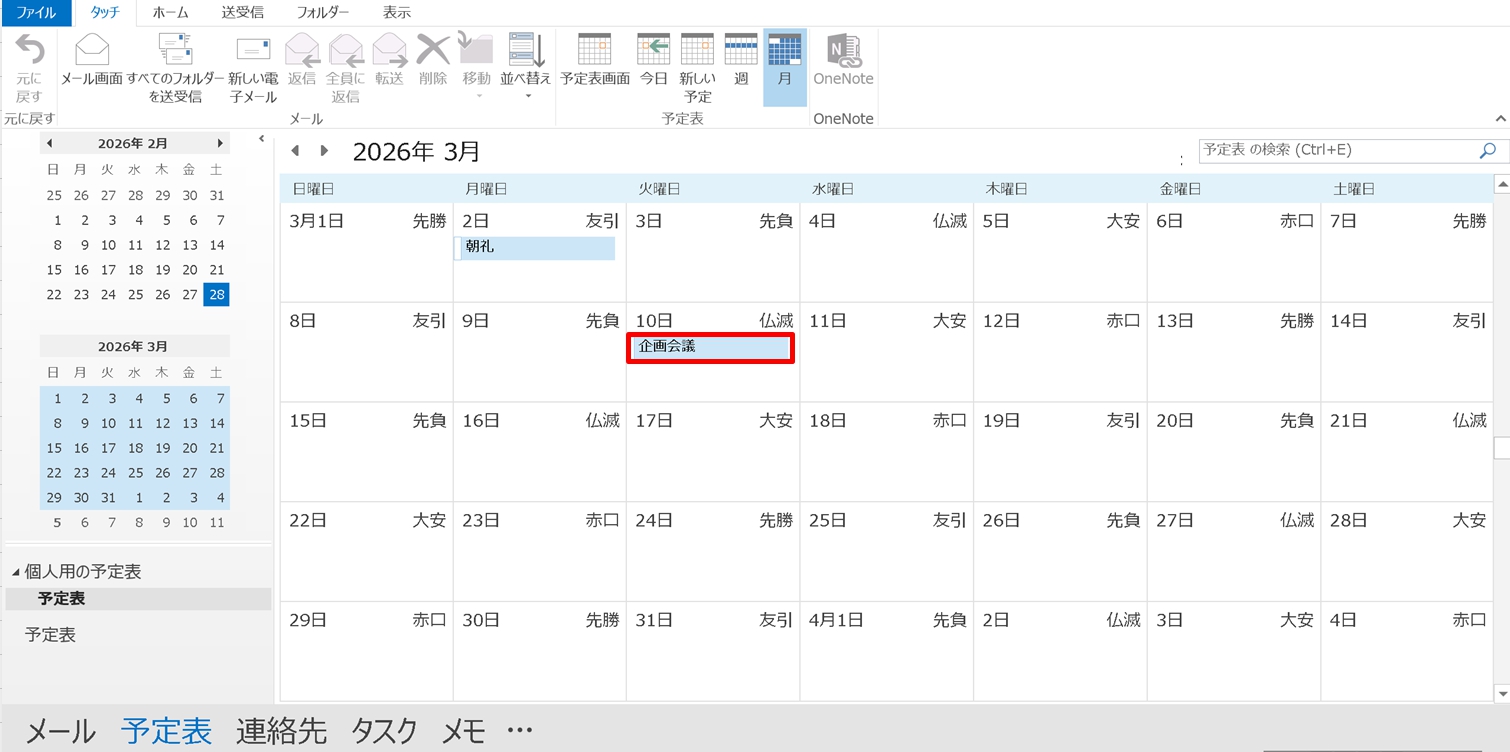1510x752 pixels.
Task: Go to next month in main calendar
Action: click(x=324, y=151)
